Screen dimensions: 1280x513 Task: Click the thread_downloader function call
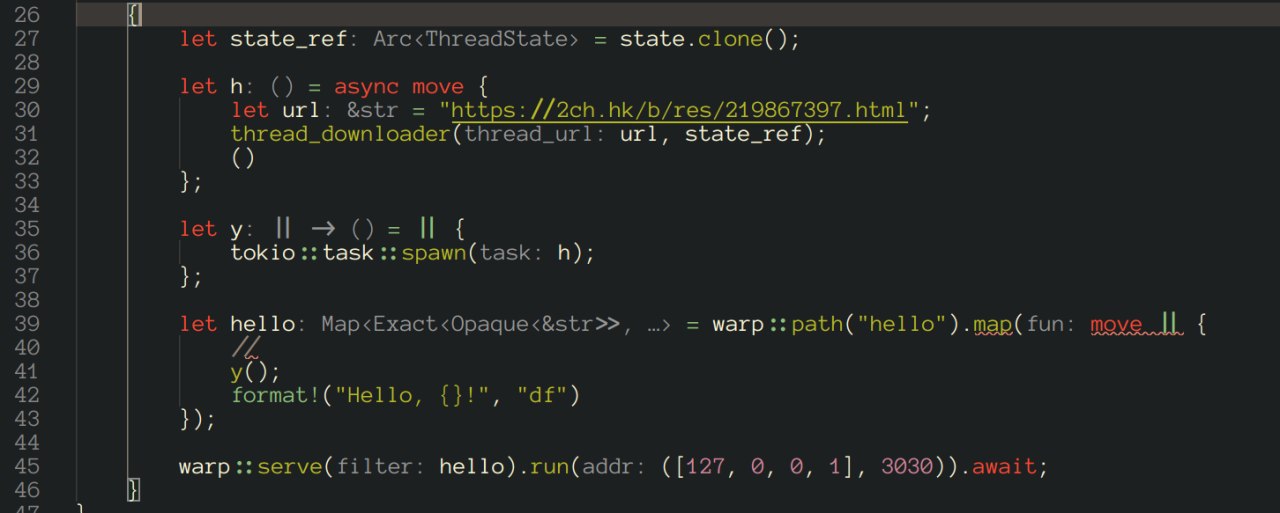(x=341, y=134)
